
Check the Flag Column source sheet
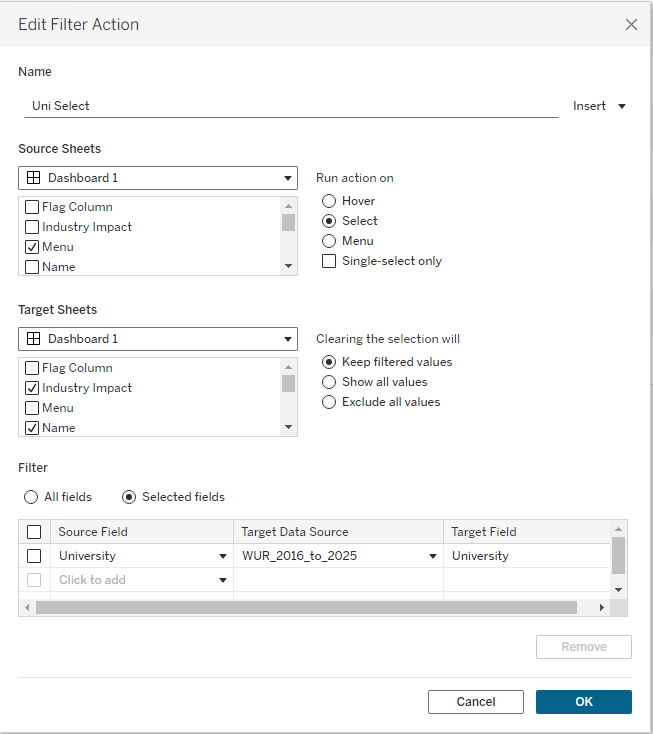(32, 207)
